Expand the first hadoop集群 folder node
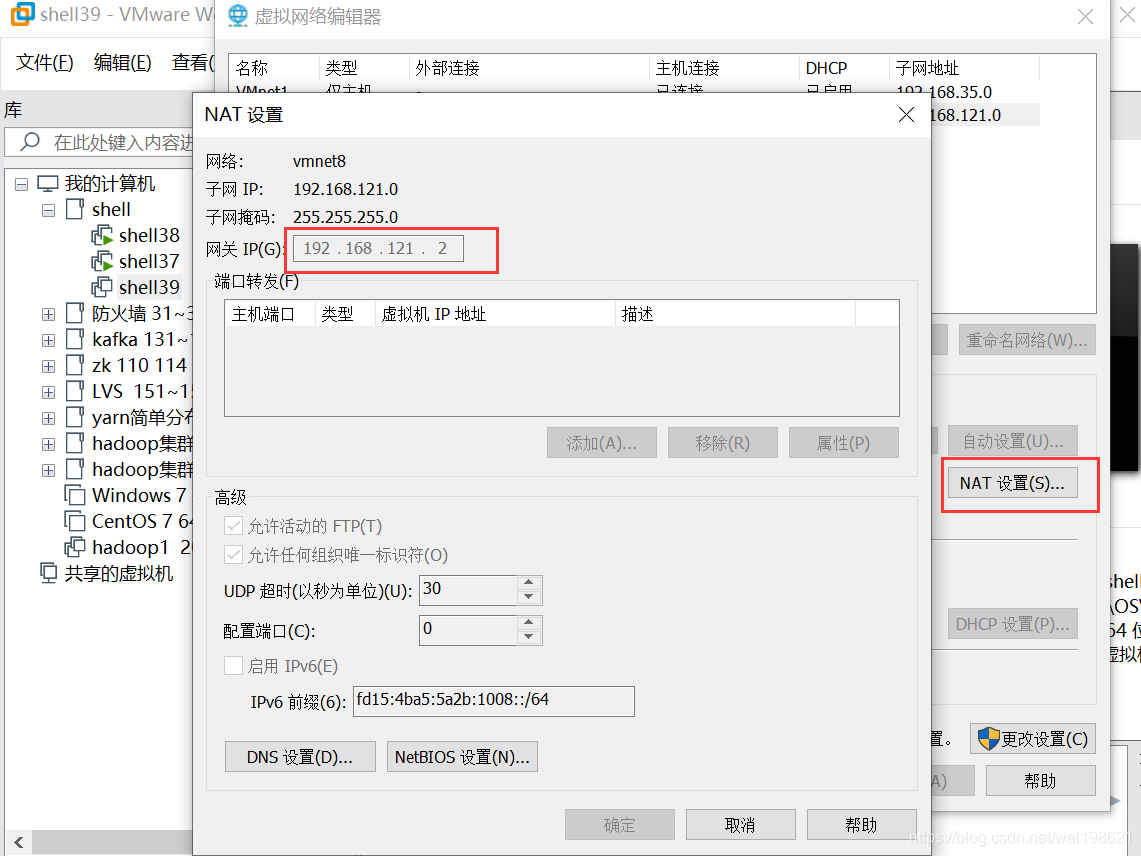1141x856 pixels. point(48,445)
